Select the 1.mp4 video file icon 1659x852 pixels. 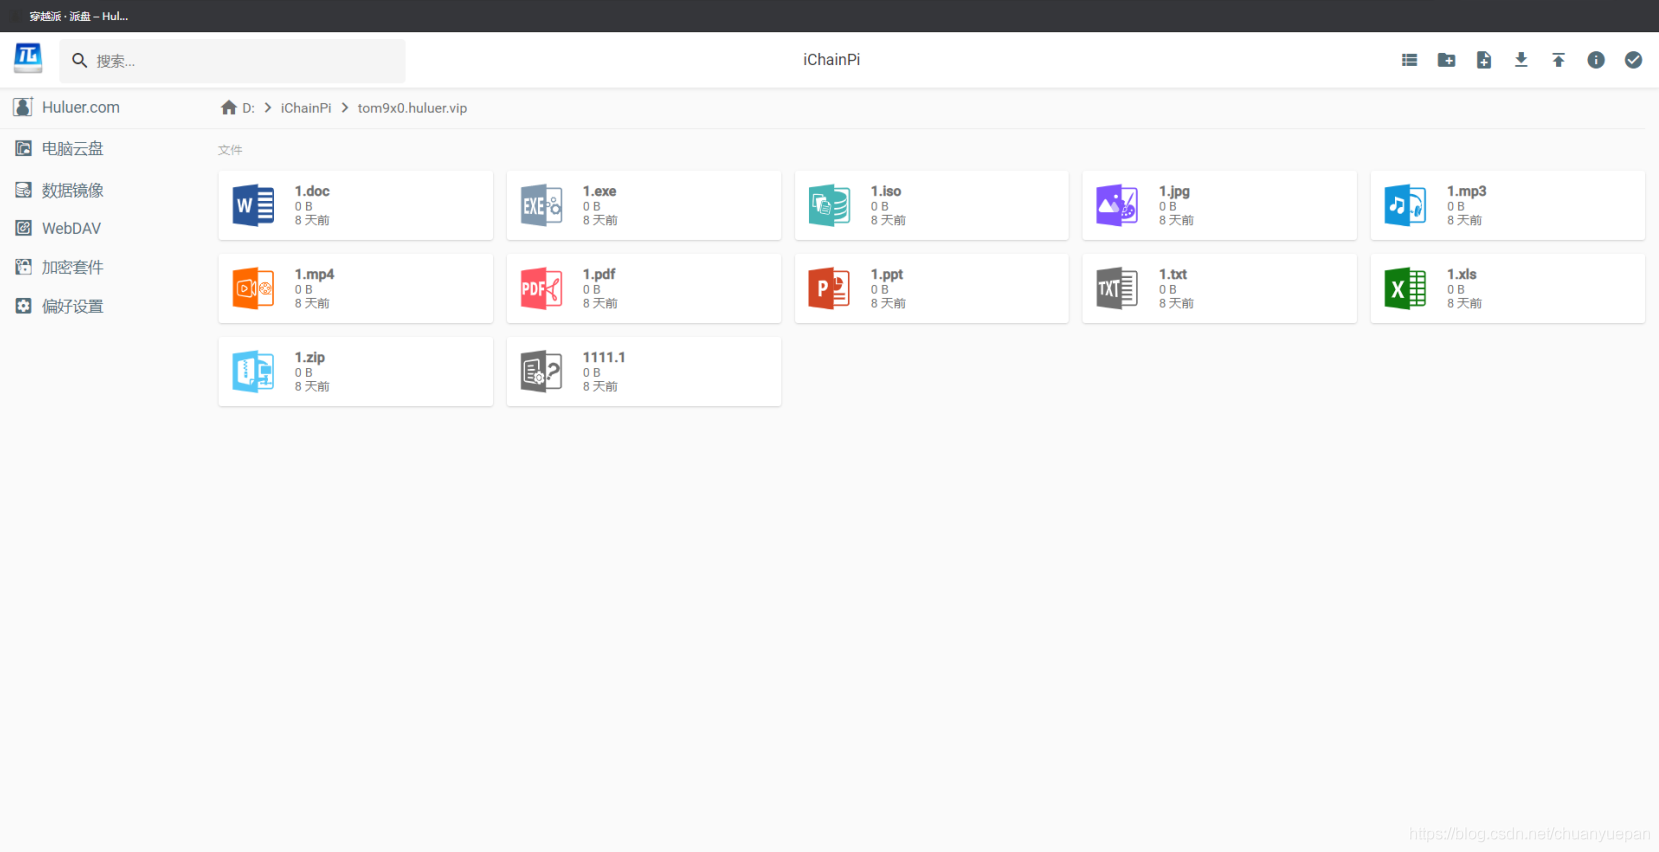pyautogui.click(x=253, y=288)
